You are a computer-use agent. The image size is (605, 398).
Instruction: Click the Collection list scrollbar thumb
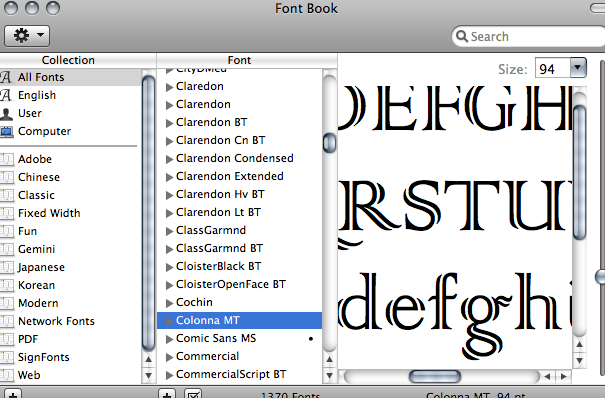coord(149,212)
